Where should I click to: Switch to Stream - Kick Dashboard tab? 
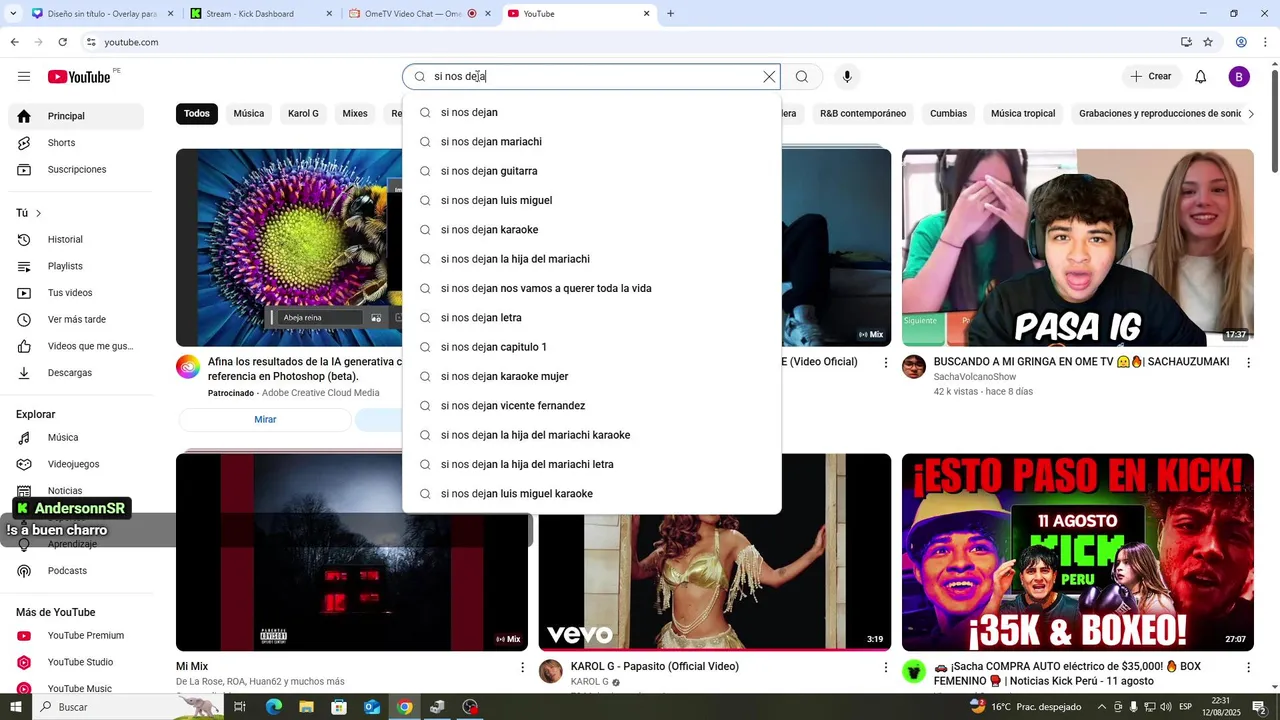coord(262,14)
